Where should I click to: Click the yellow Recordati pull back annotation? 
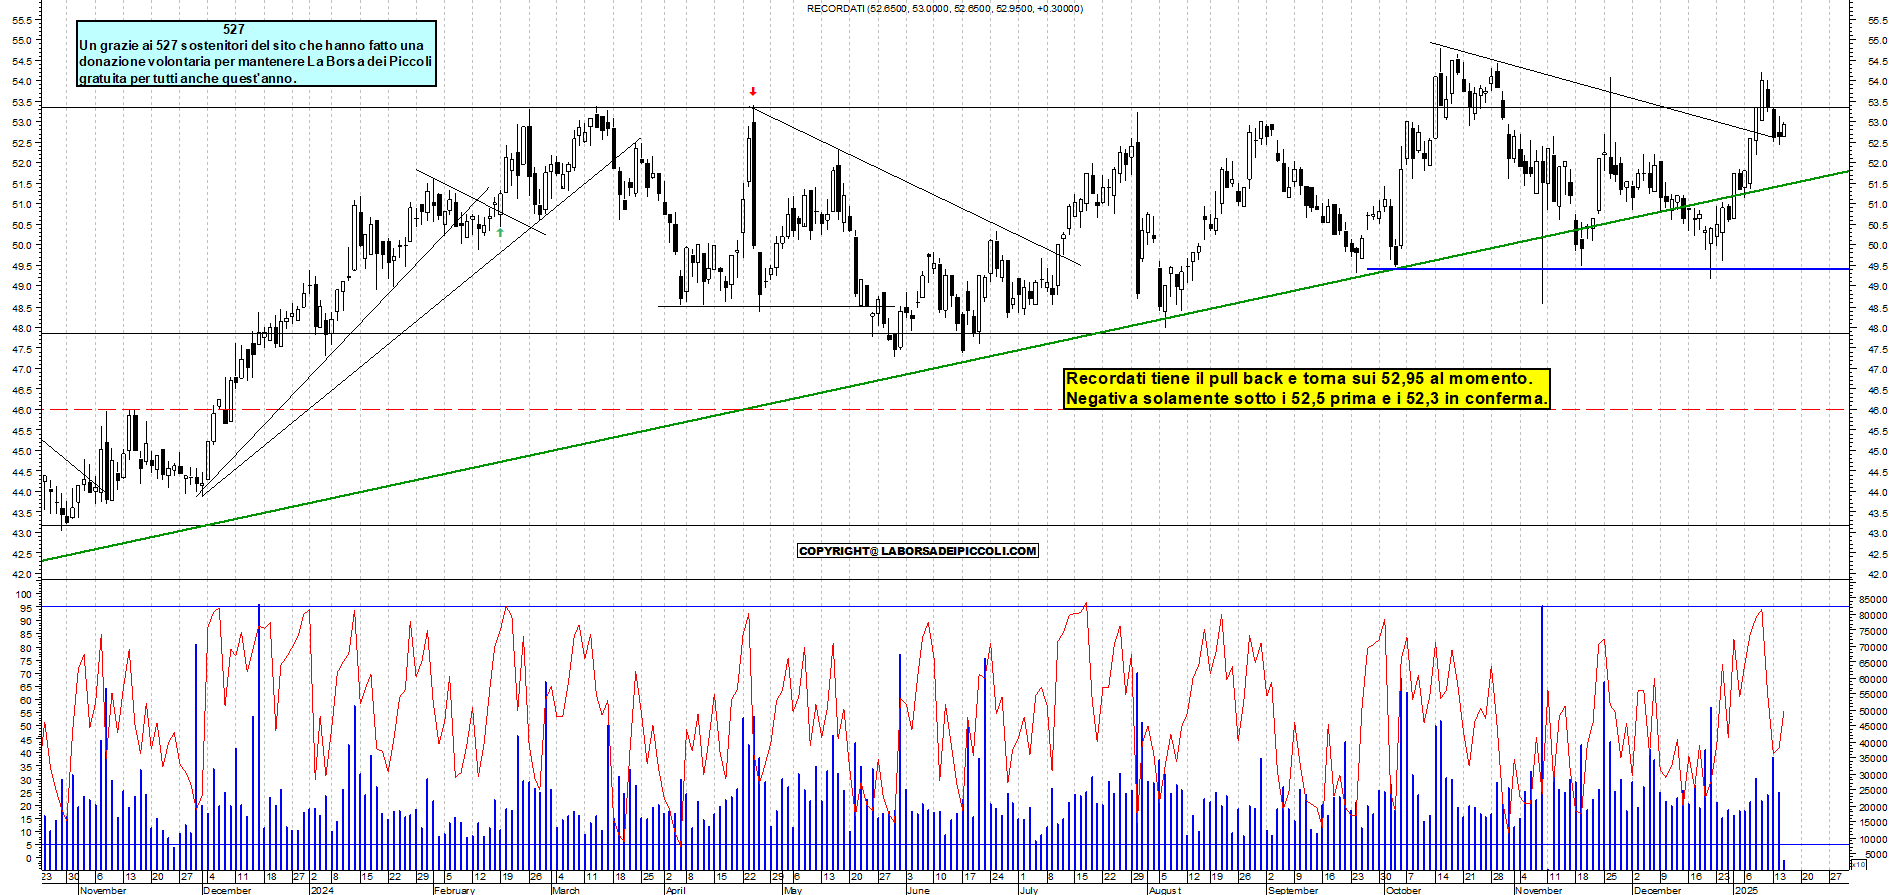[x=1306, y=389]
